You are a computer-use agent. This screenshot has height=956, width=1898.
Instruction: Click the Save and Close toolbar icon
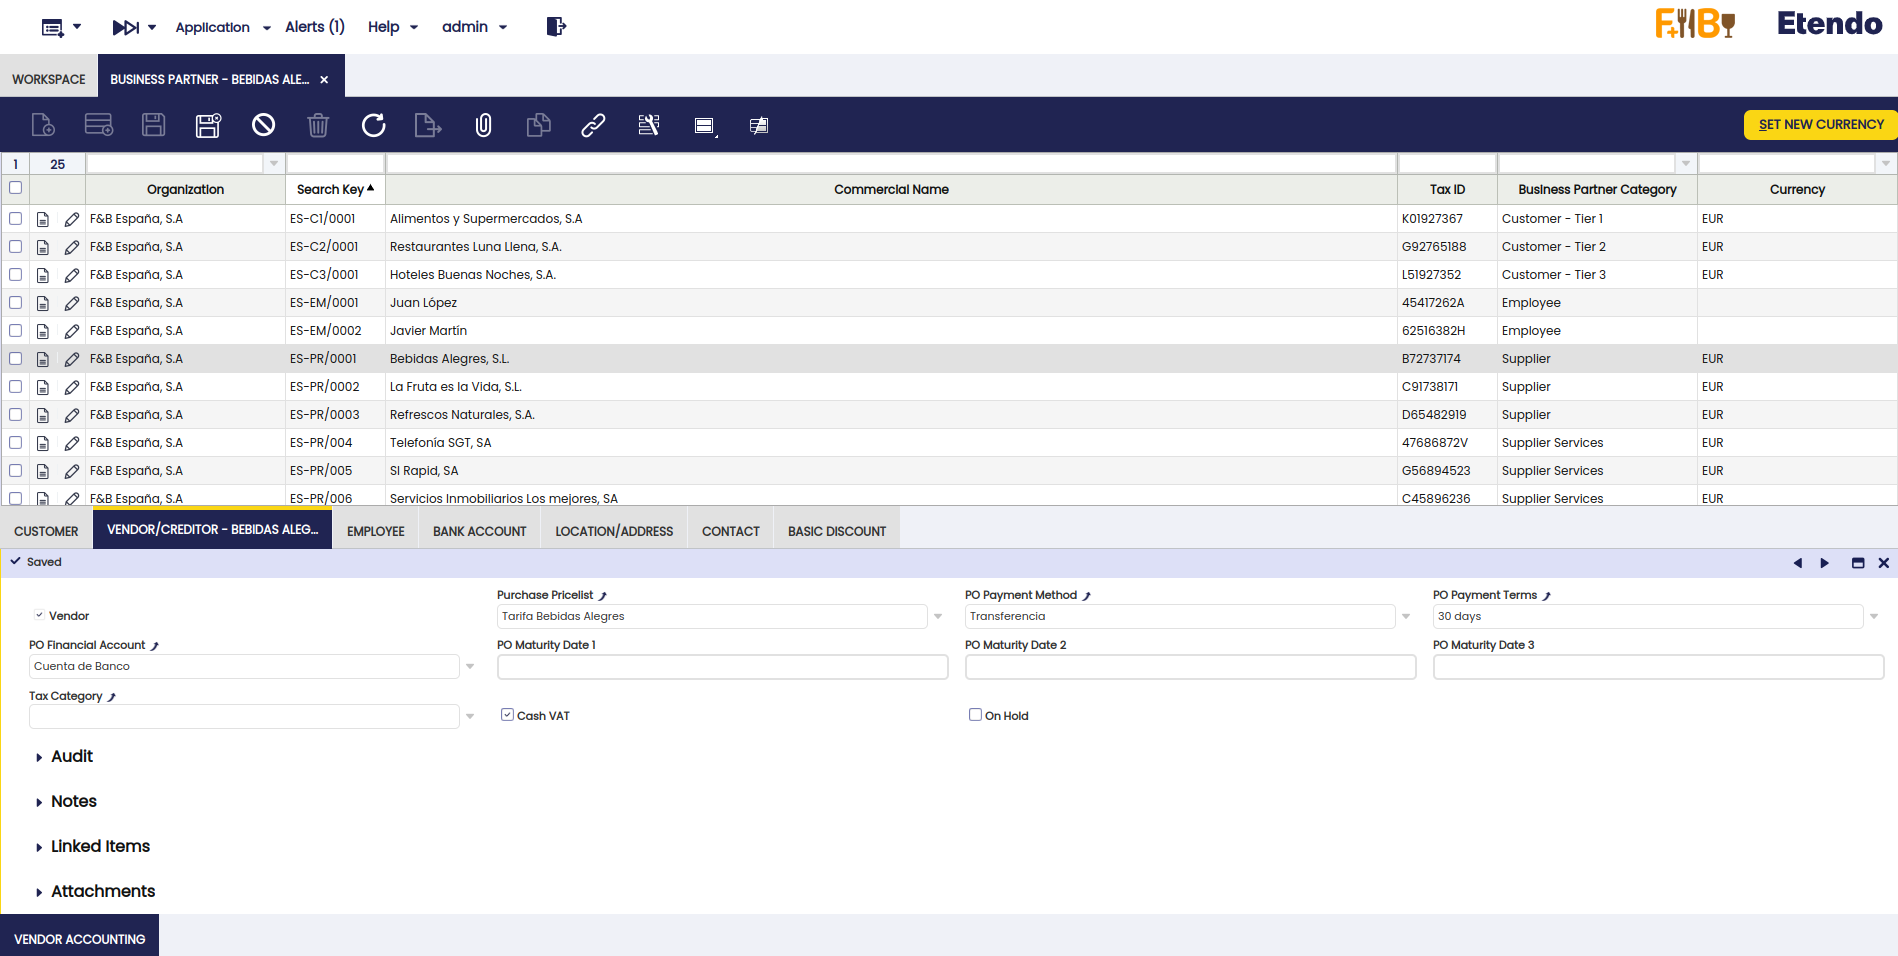click(208, 125)
